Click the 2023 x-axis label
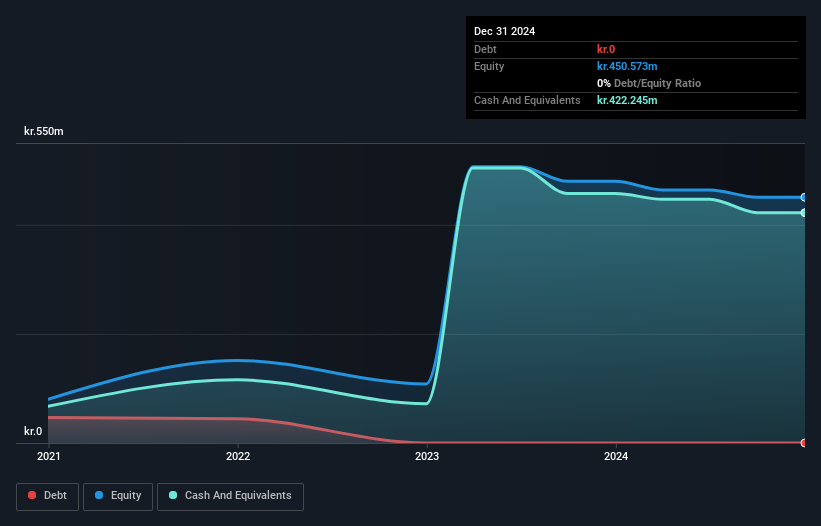821x526 pixels. (x=427, y=456)
